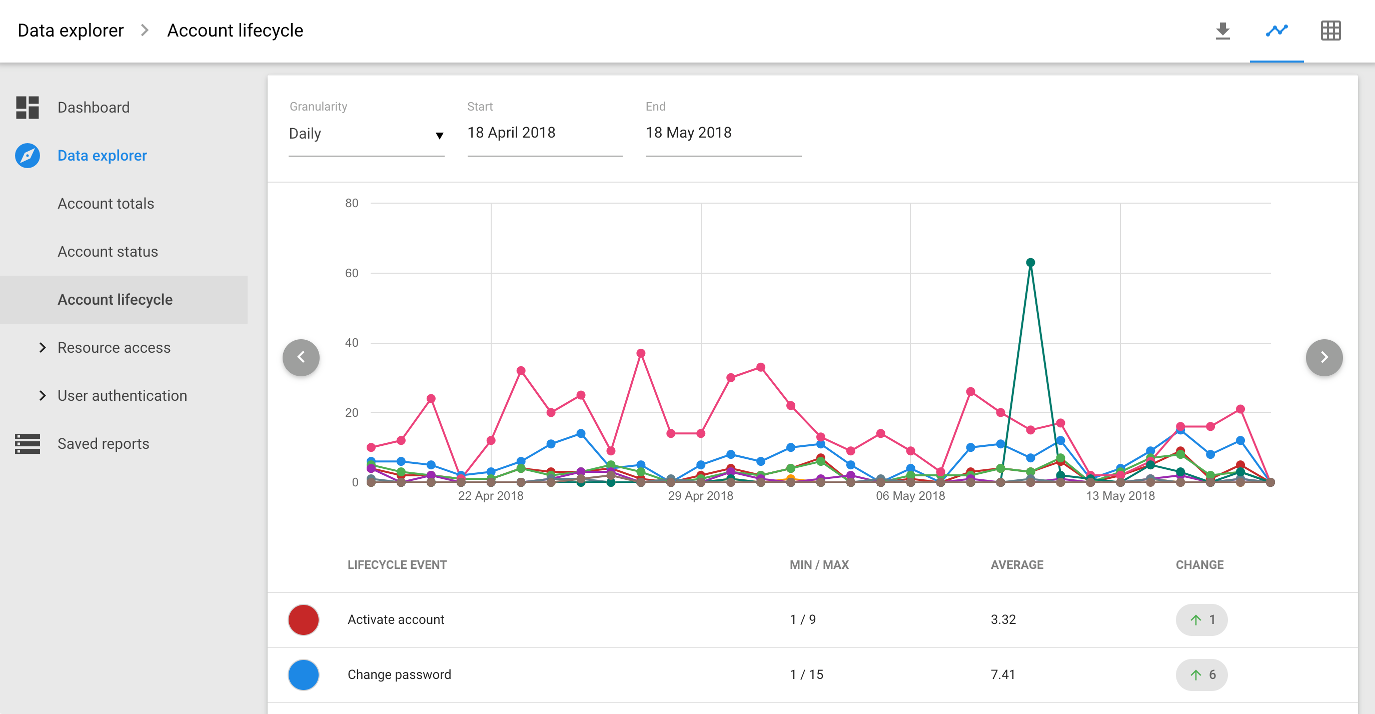Open the Data explorer breadcrumb link
The width and height of the screenshot is (1375, 714).
click(70, 30)
